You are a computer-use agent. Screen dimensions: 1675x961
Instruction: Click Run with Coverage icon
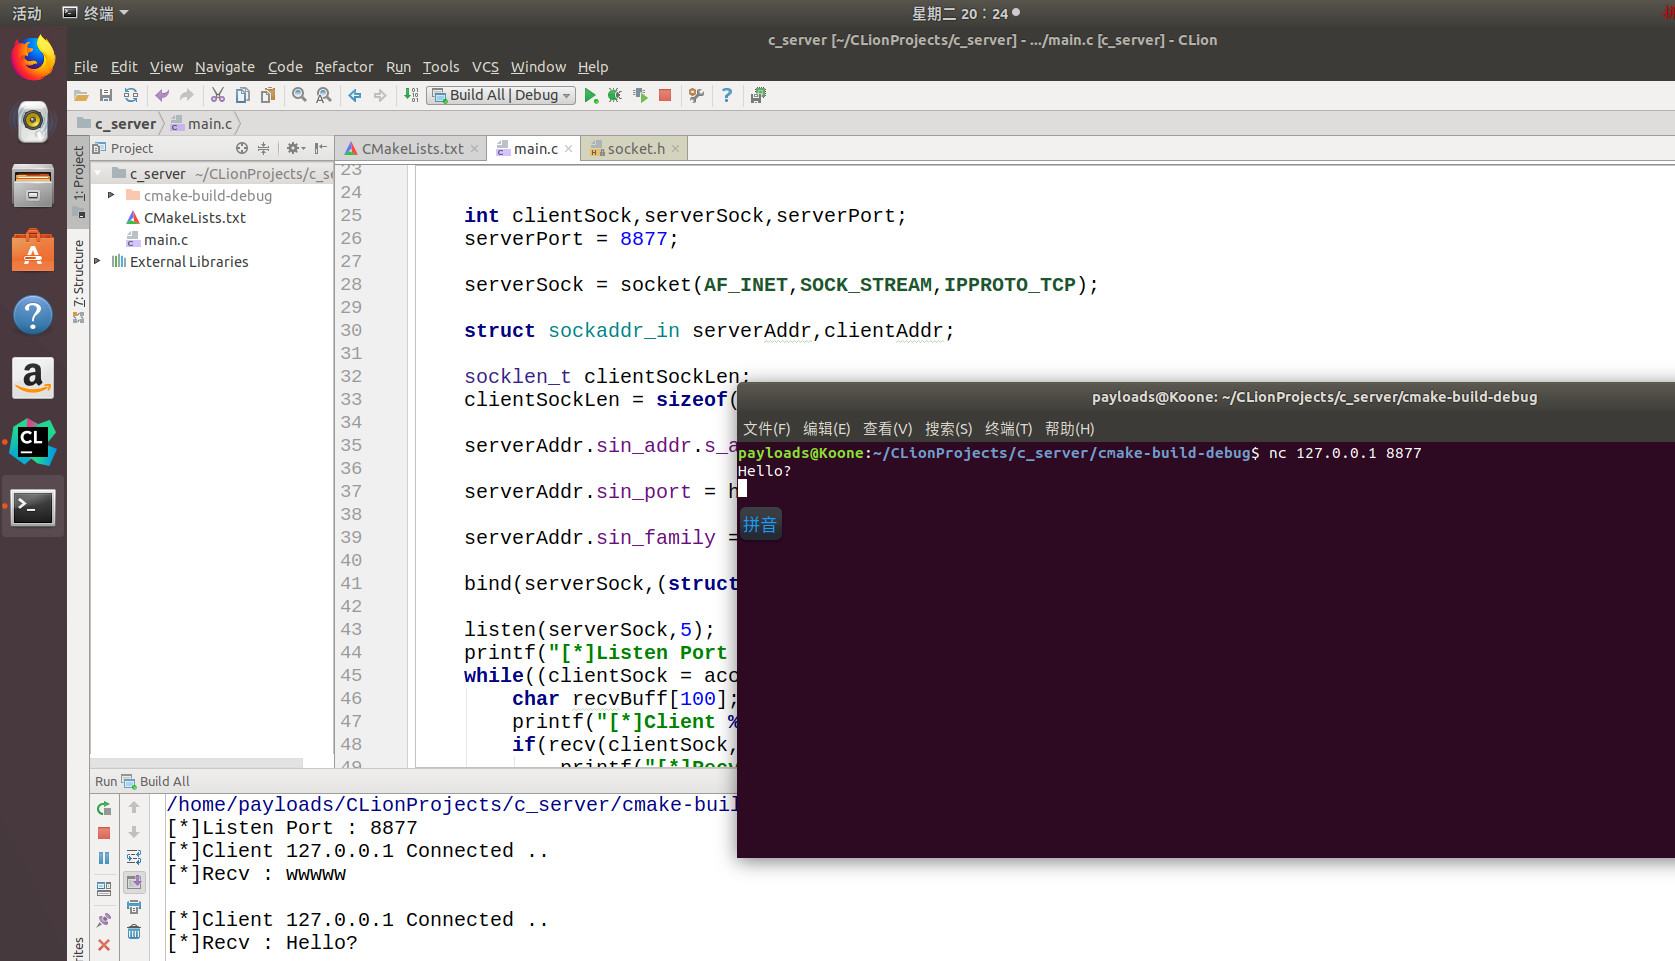click(640, 95)
